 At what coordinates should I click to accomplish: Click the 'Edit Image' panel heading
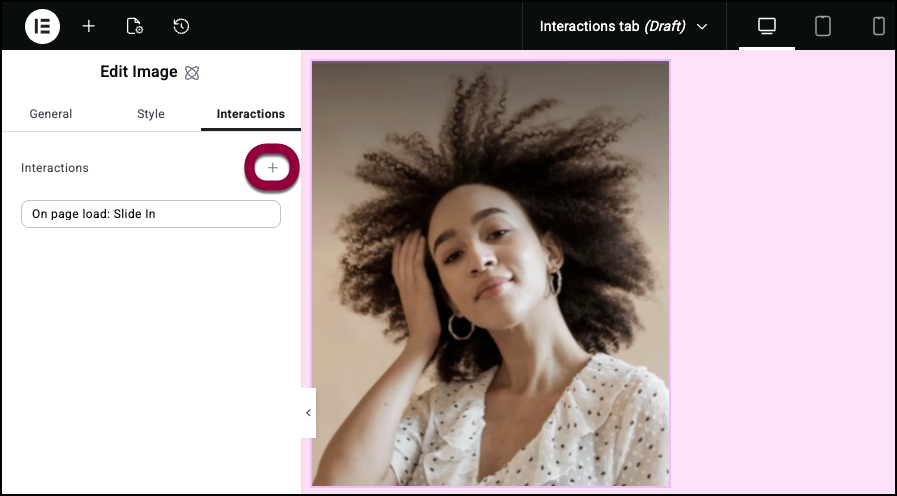pos(138,72)
